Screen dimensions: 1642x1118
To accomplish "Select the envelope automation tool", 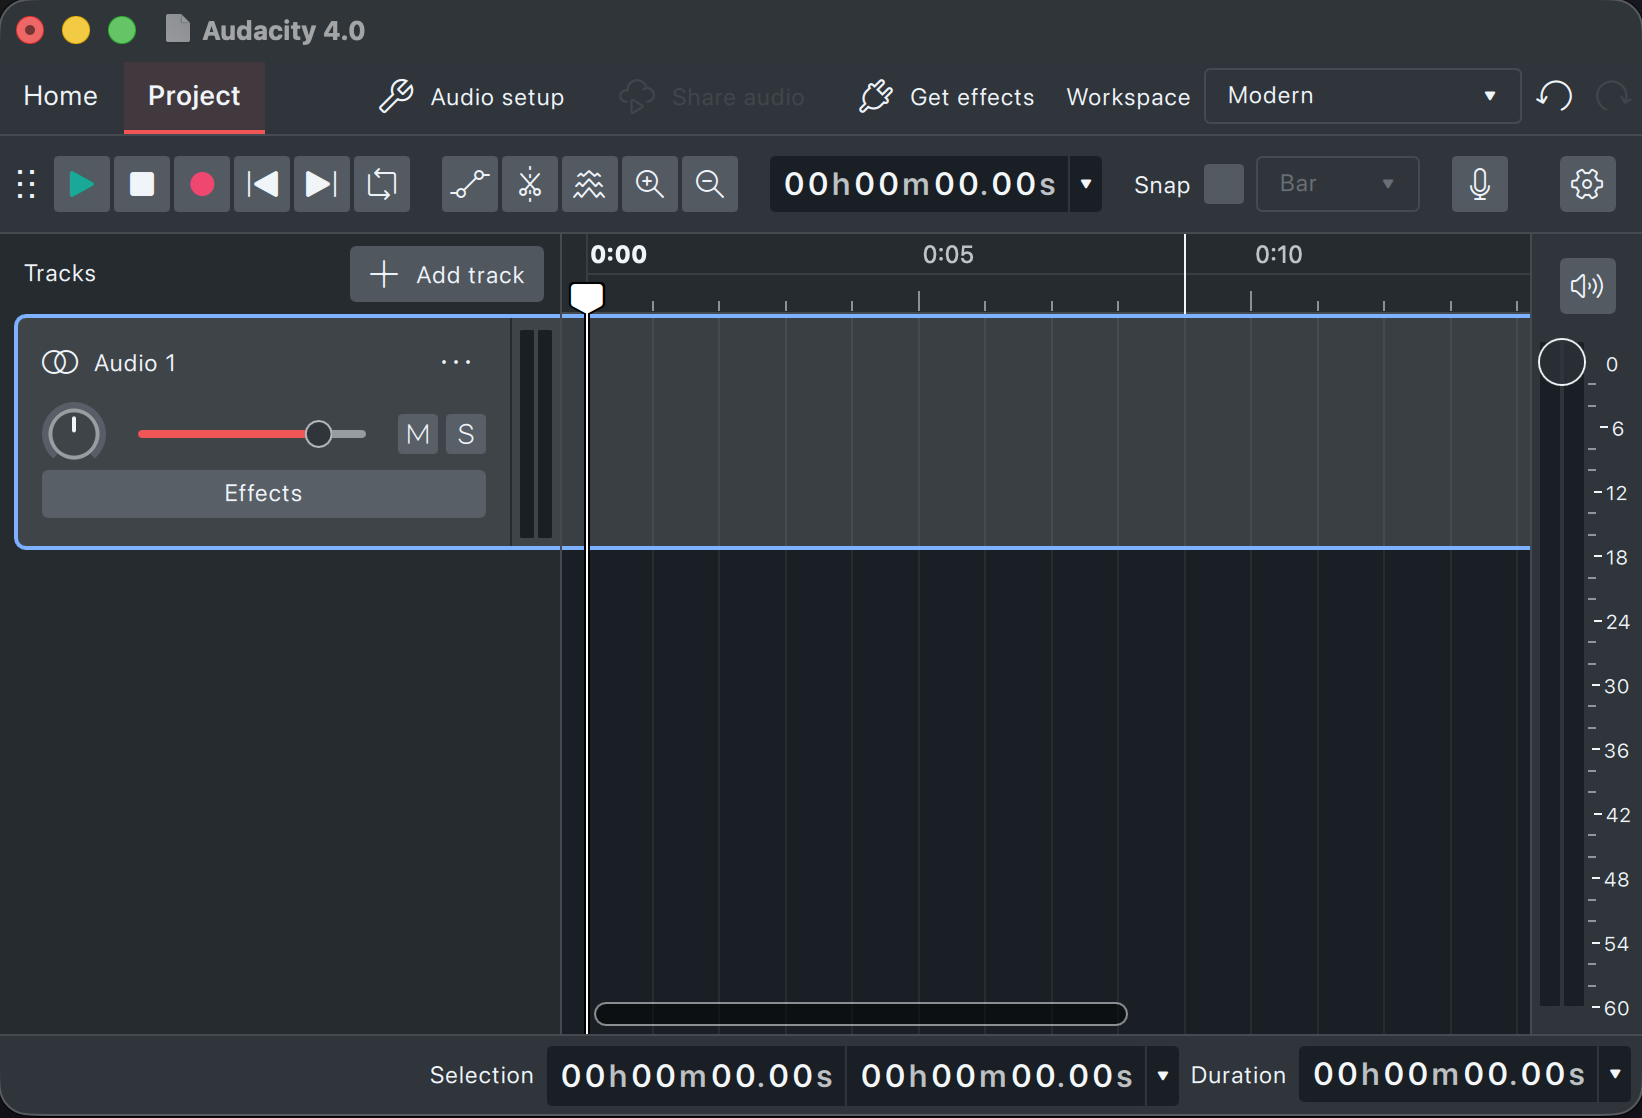I will [470, 184].
